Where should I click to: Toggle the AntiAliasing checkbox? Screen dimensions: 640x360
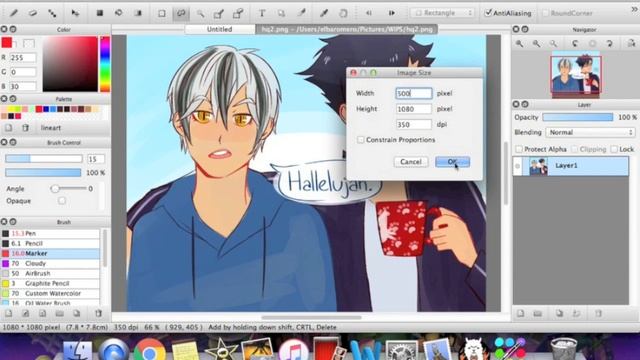click(488, 13)
